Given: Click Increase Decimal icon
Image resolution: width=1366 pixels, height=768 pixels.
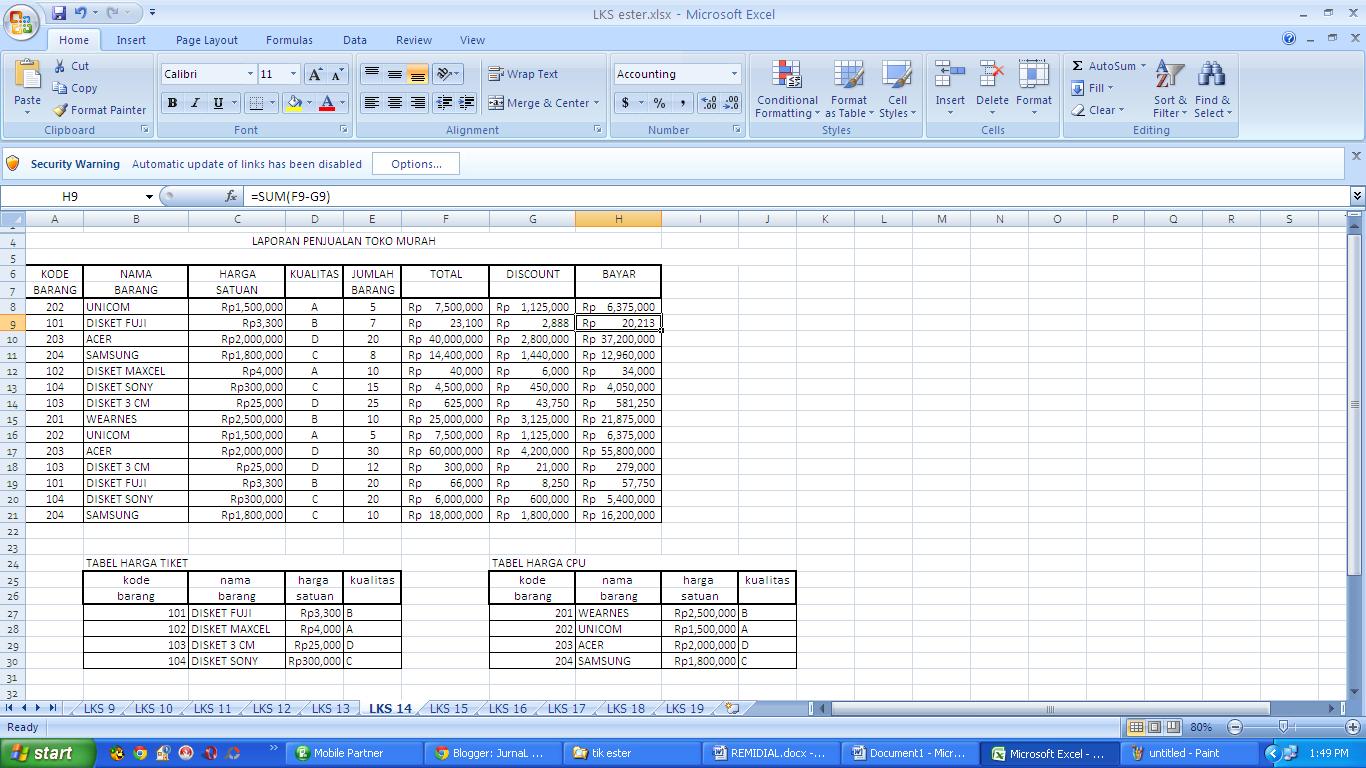Looking at the screenshot, I should pyautogui.click(x=708, y=103).
